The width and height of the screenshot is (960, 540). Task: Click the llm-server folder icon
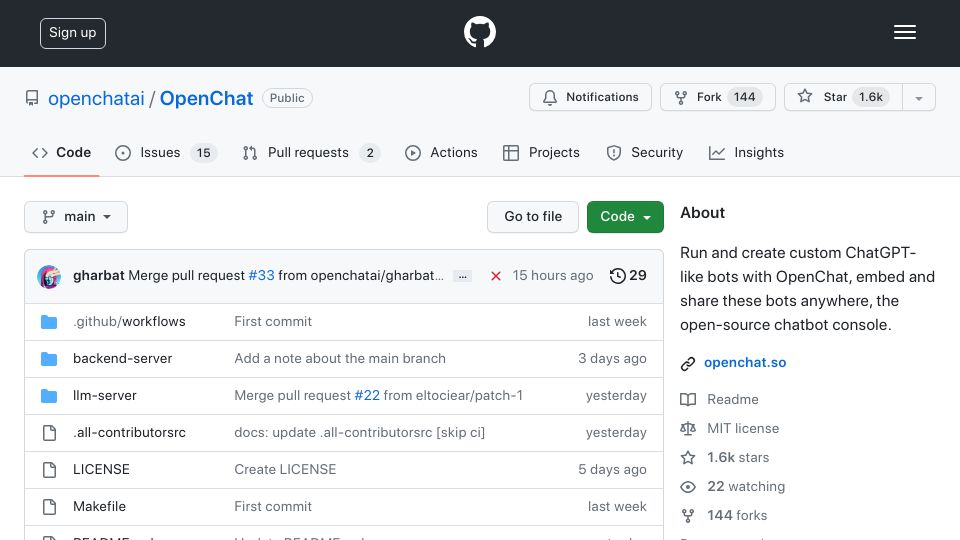point(49,396)
